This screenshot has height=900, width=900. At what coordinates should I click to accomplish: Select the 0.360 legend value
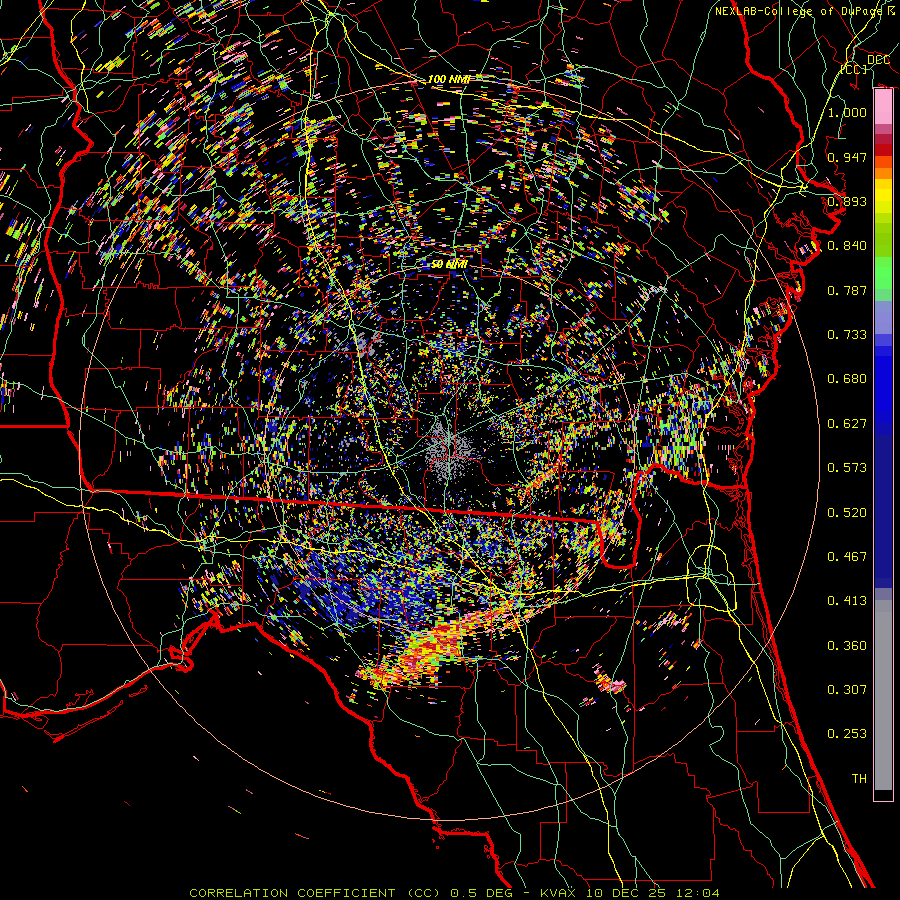tap(847, 646)
